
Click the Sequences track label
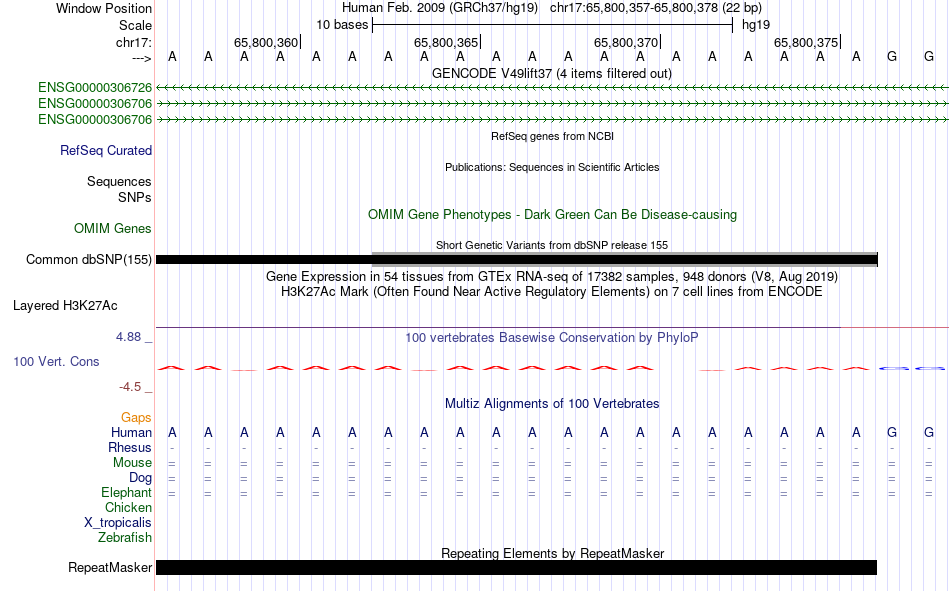(x=119, y=181)
